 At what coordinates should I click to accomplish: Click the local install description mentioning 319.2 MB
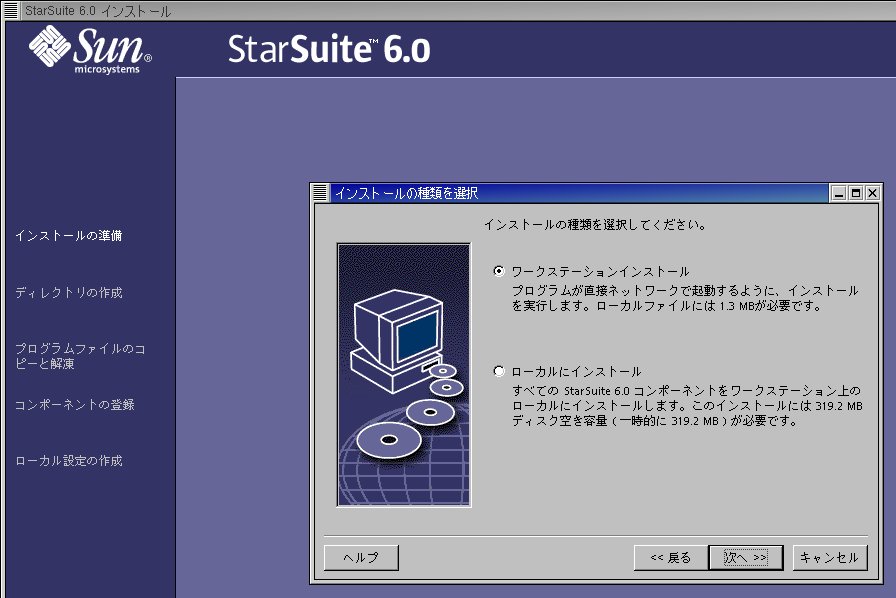(x=687, y=406)
